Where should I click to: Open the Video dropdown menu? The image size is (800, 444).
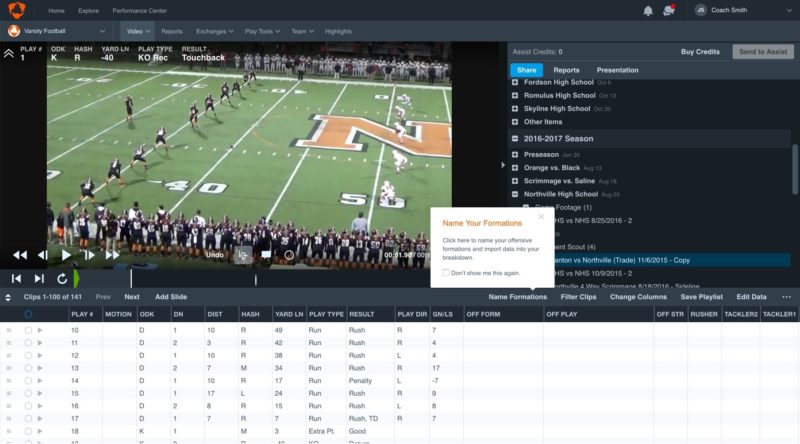pyautogui.click(x=138, y=31)
